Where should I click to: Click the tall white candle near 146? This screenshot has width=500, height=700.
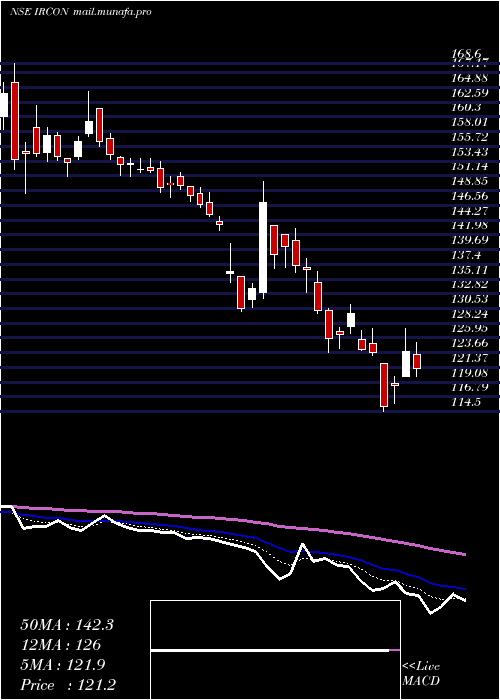[263, 247]
